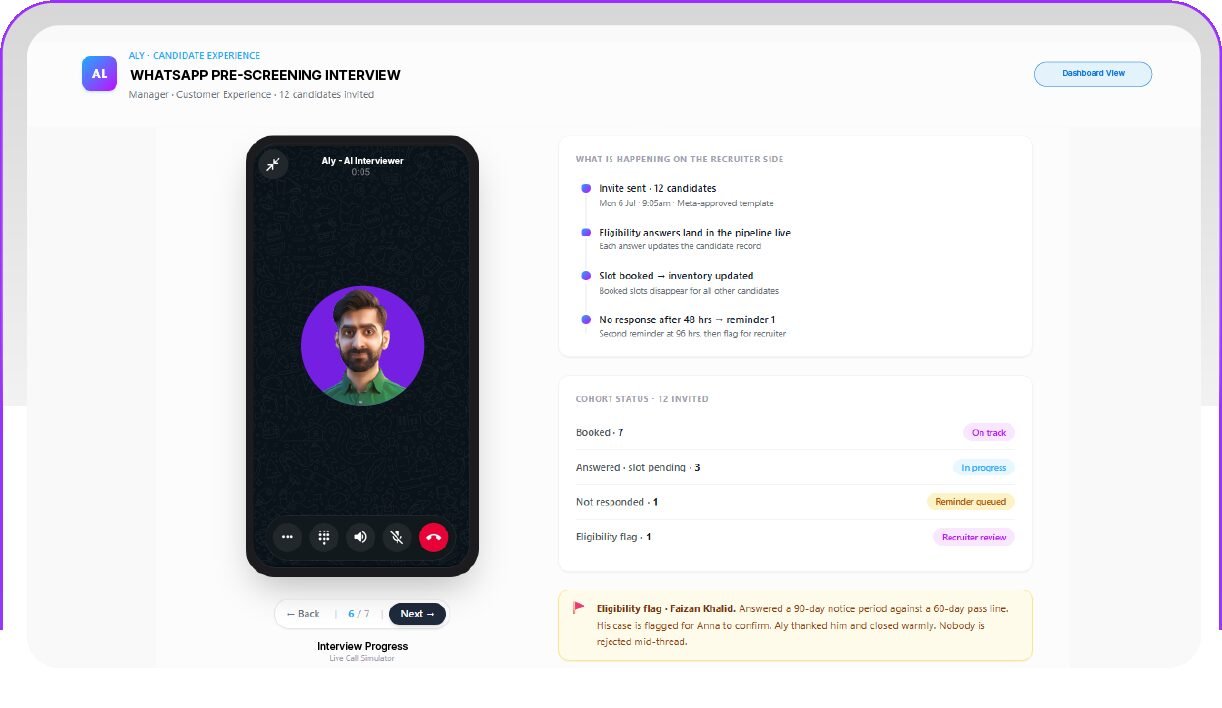Toggle the microphone mute icon

[397, 537]
